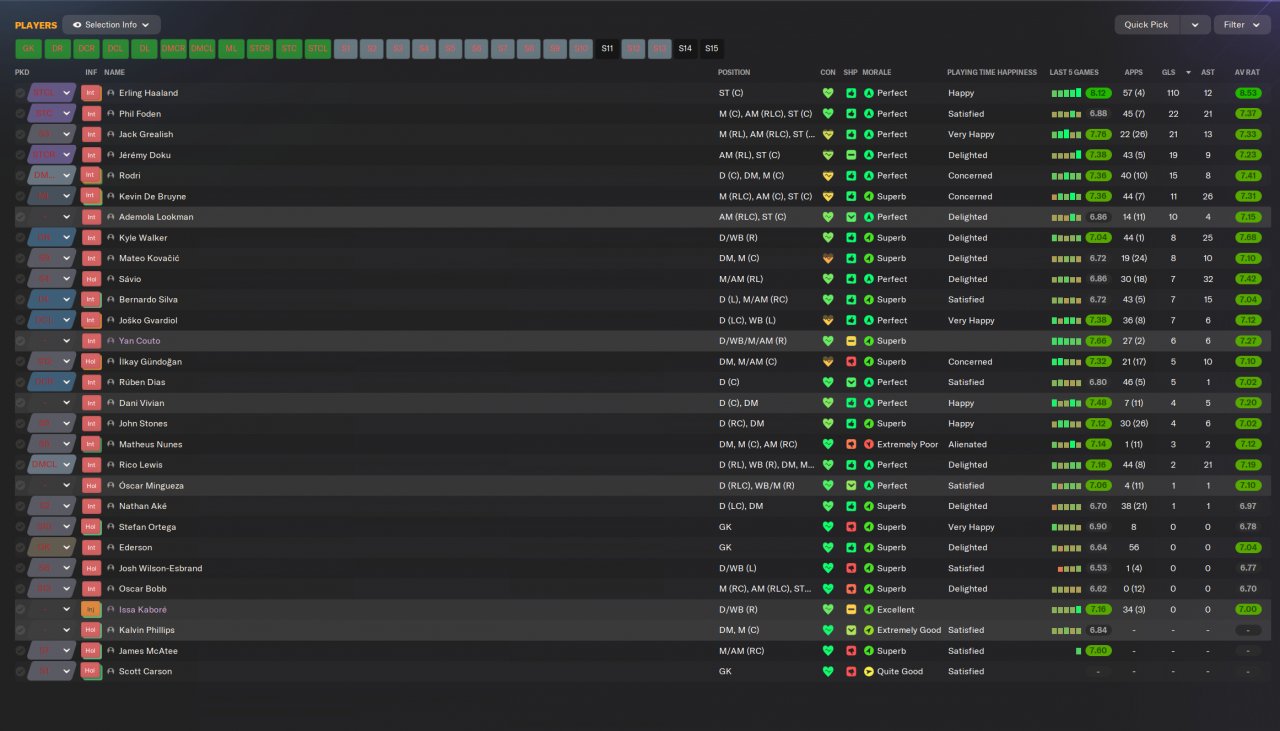
Task: Sort by the Position column header
Action: pyautogui.click(x=734, y=72)
